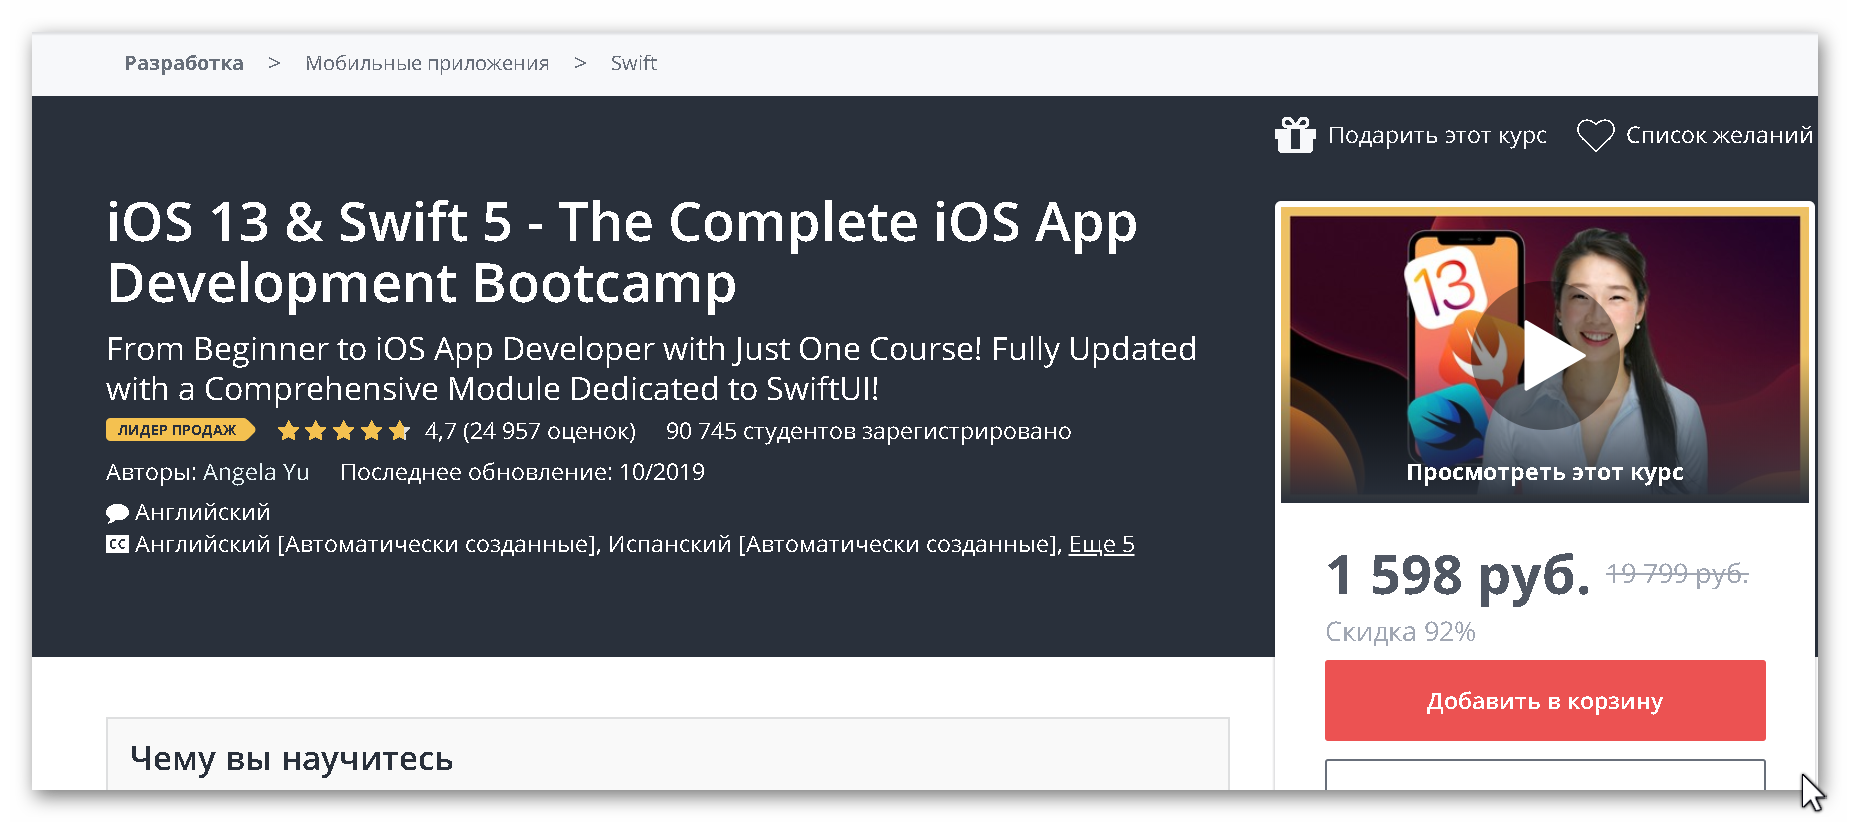This screenshot has width=1850, height=822.
Task: Click the five-star rating icons
Action: [344, 431]
